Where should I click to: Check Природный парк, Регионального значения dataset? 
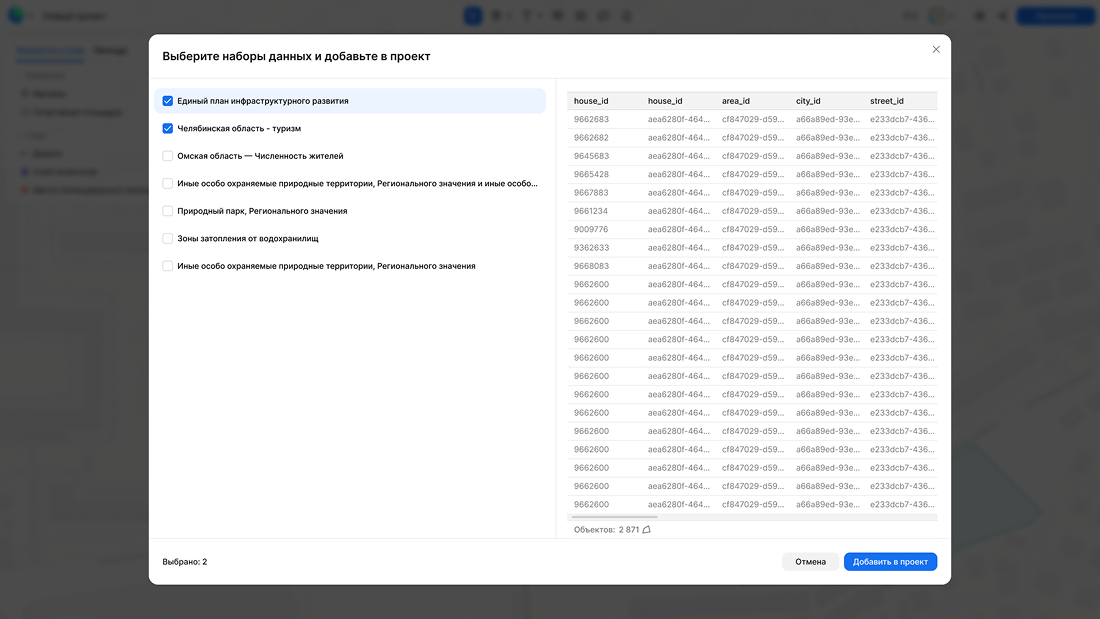click(x=168, y=211)
